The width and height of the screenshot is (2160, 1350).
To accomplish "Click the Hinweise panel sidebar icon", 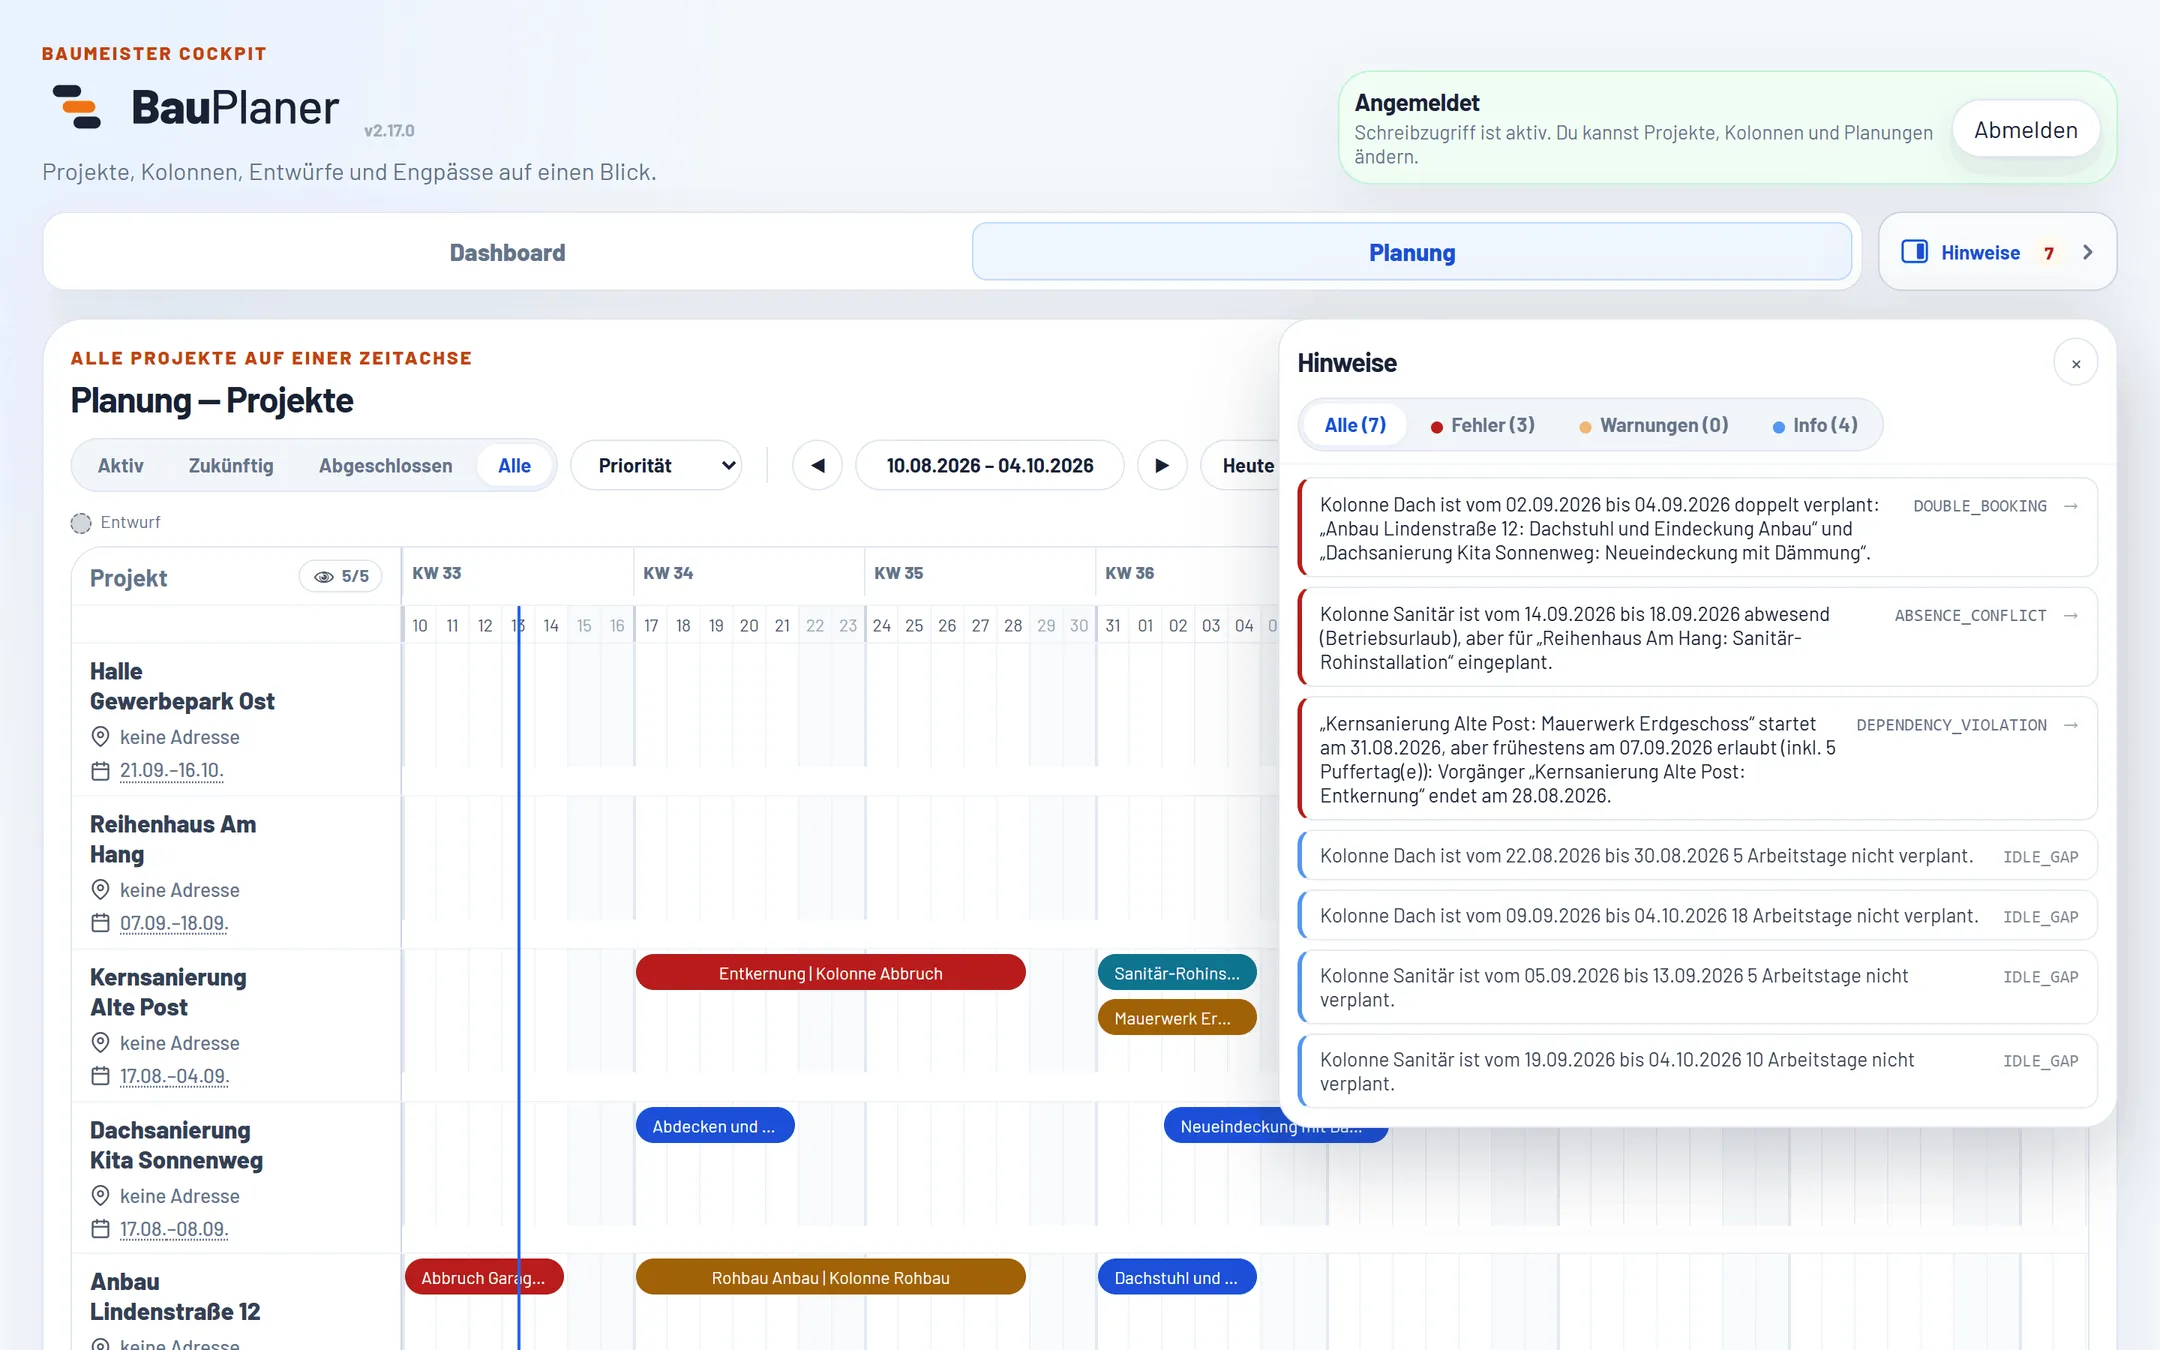I will point(1914,252).
